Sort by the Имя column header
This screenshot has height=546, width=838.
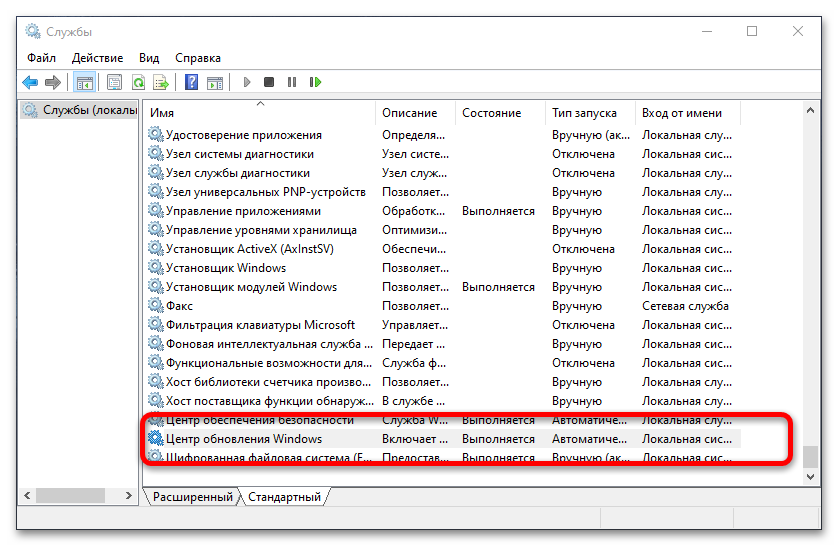260,113
